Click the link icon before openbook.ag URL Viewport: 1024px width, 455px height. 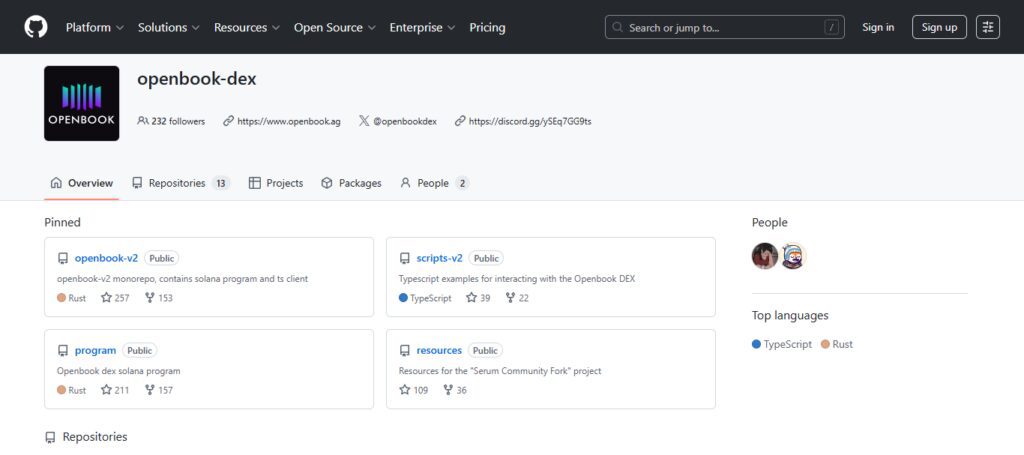(x=228, y=121)
